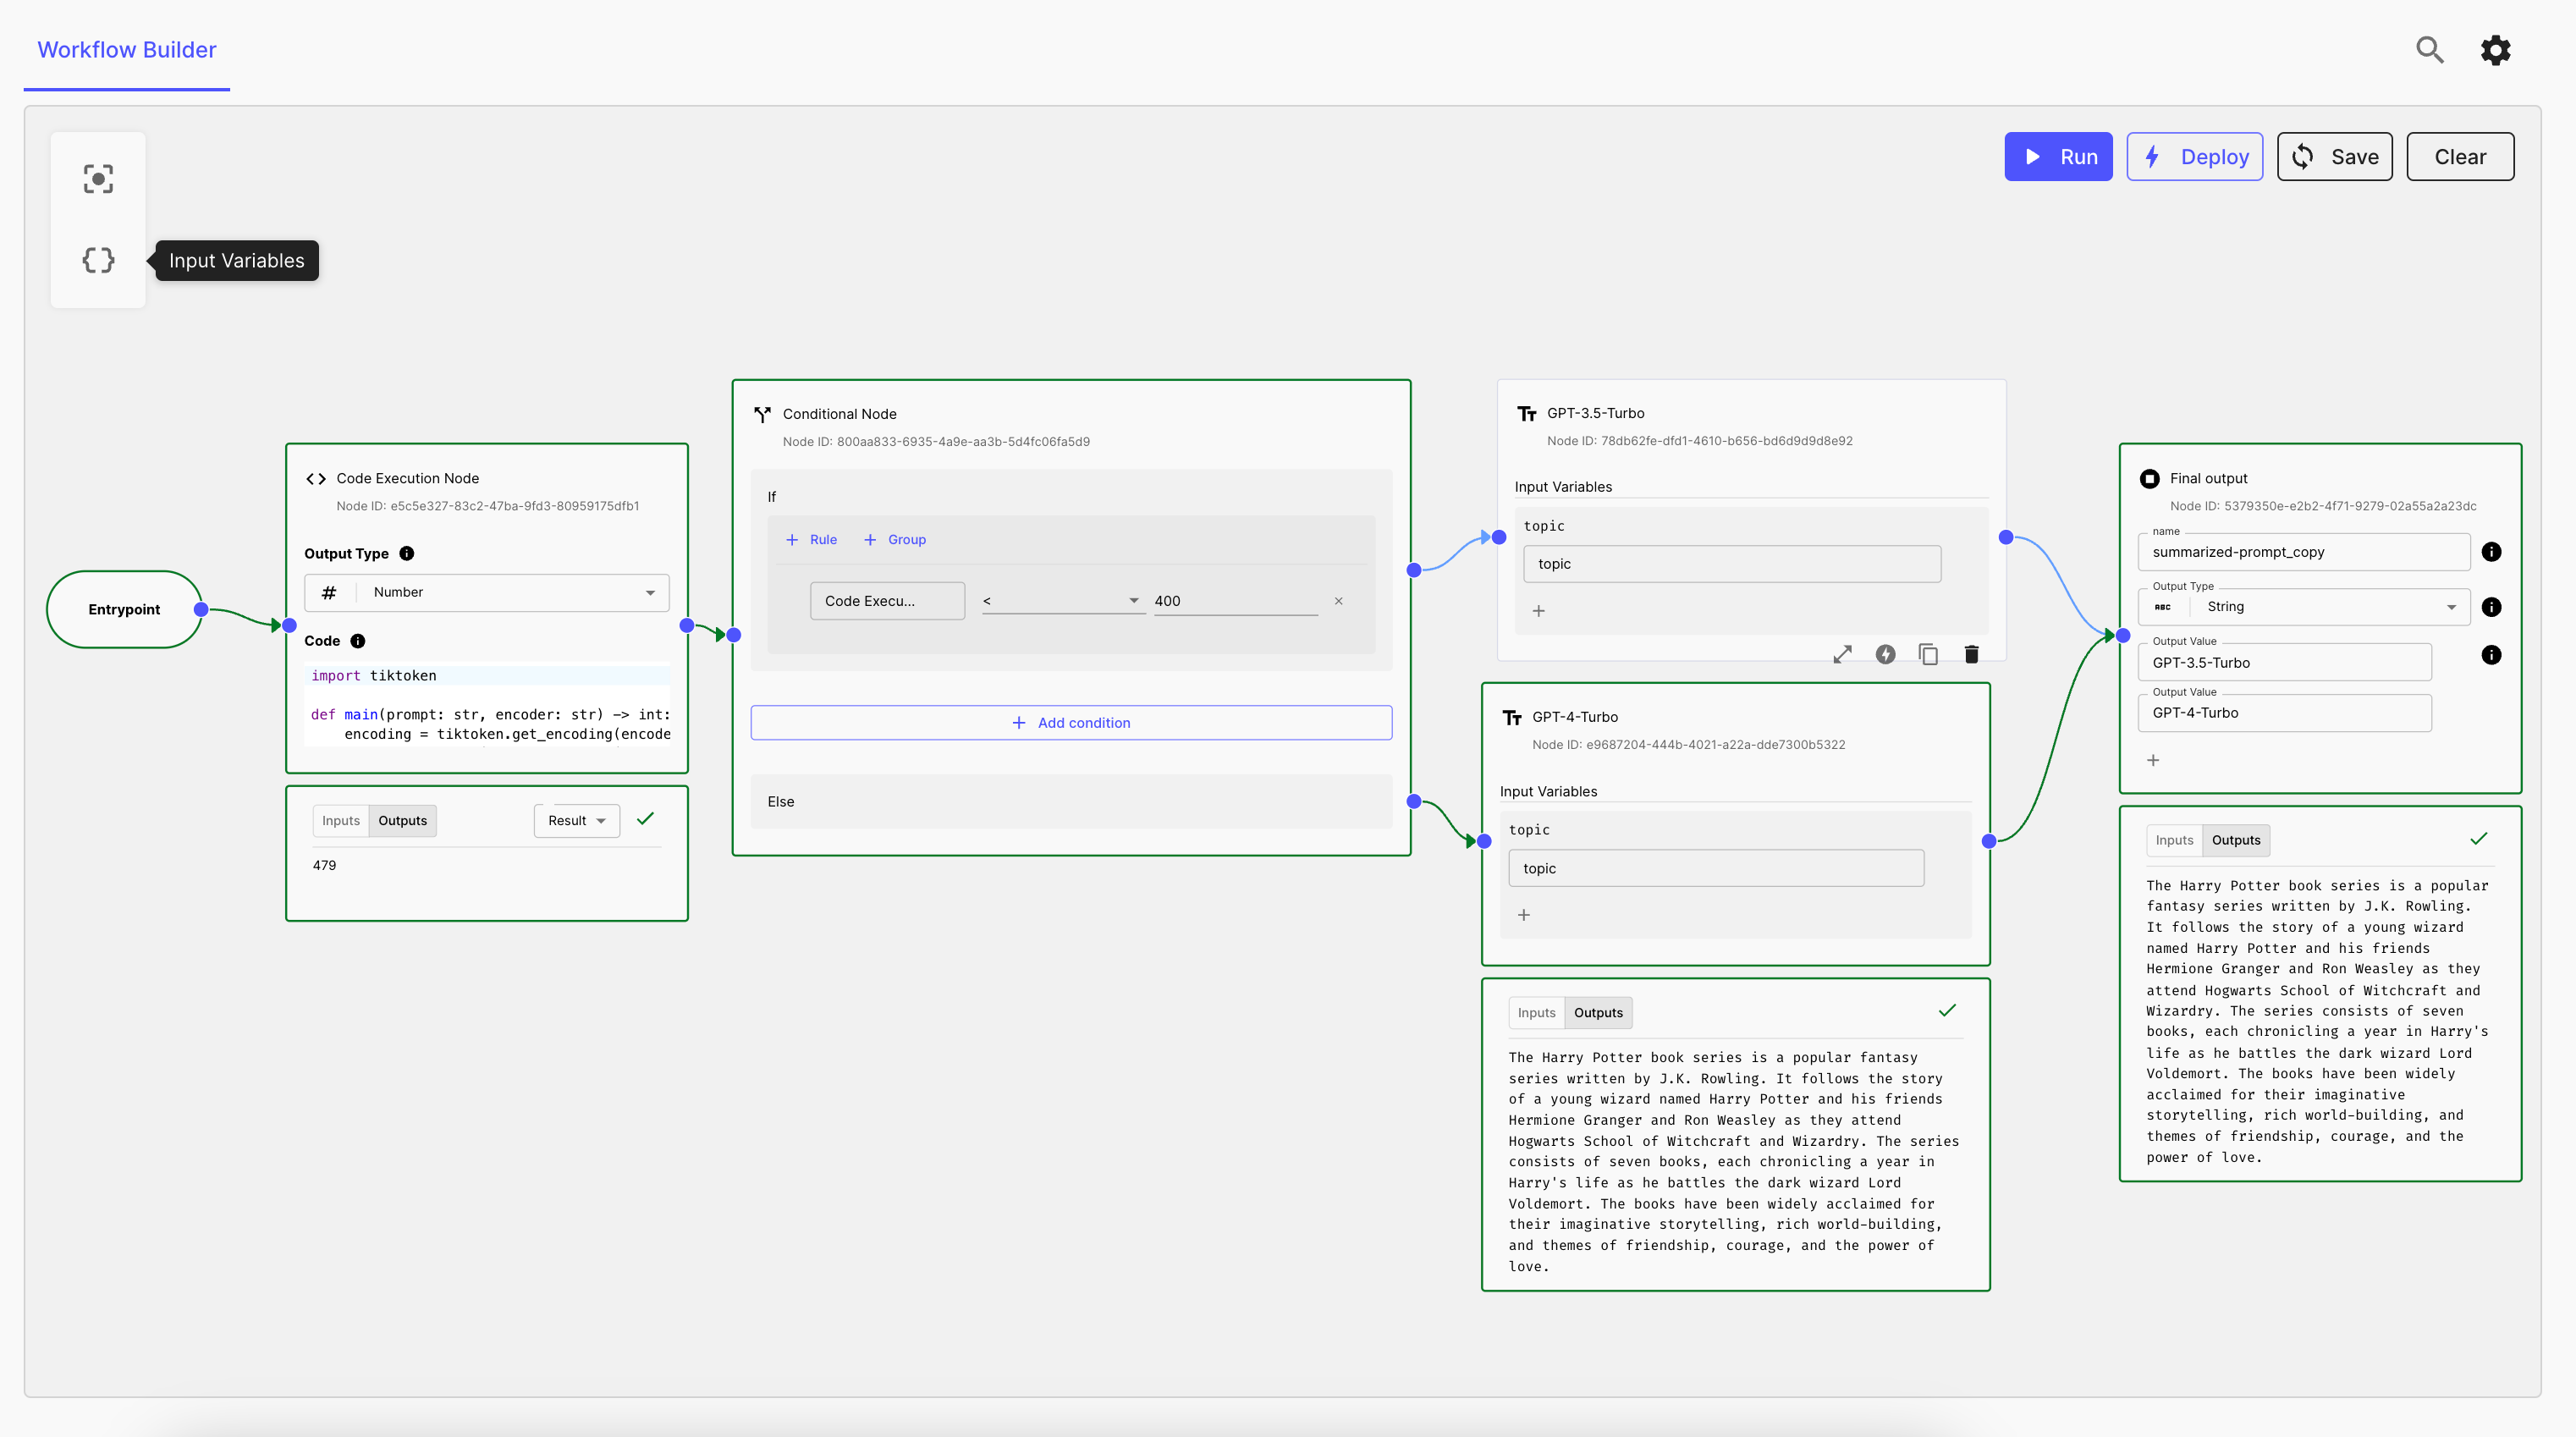Open the Number output type dropdown
This screenshot has height=1437, width=2576.
tap(487, 592)
